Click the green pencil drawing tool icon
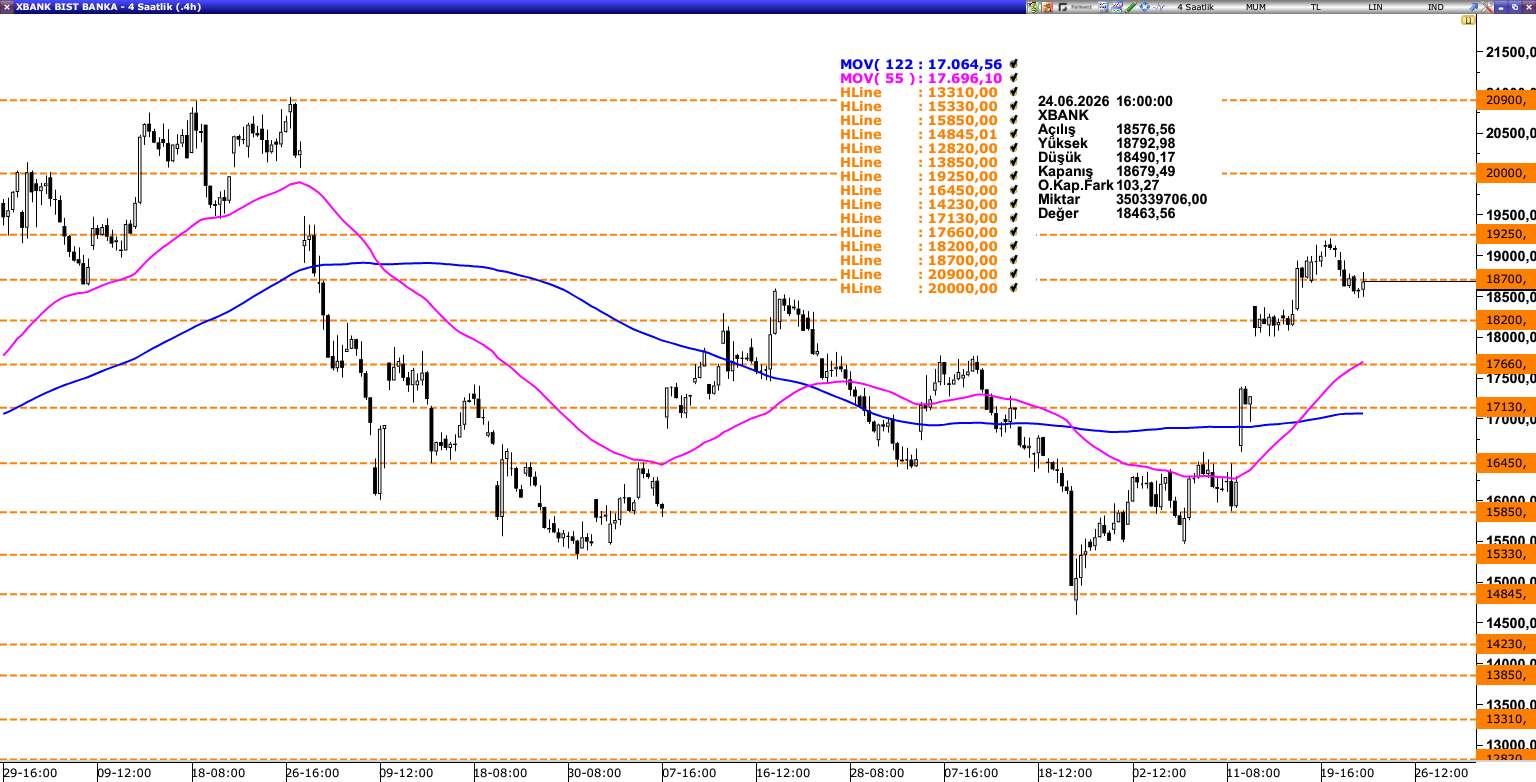The height and width of the screenshot is (782, 1536). click(x=1130, y=7)
